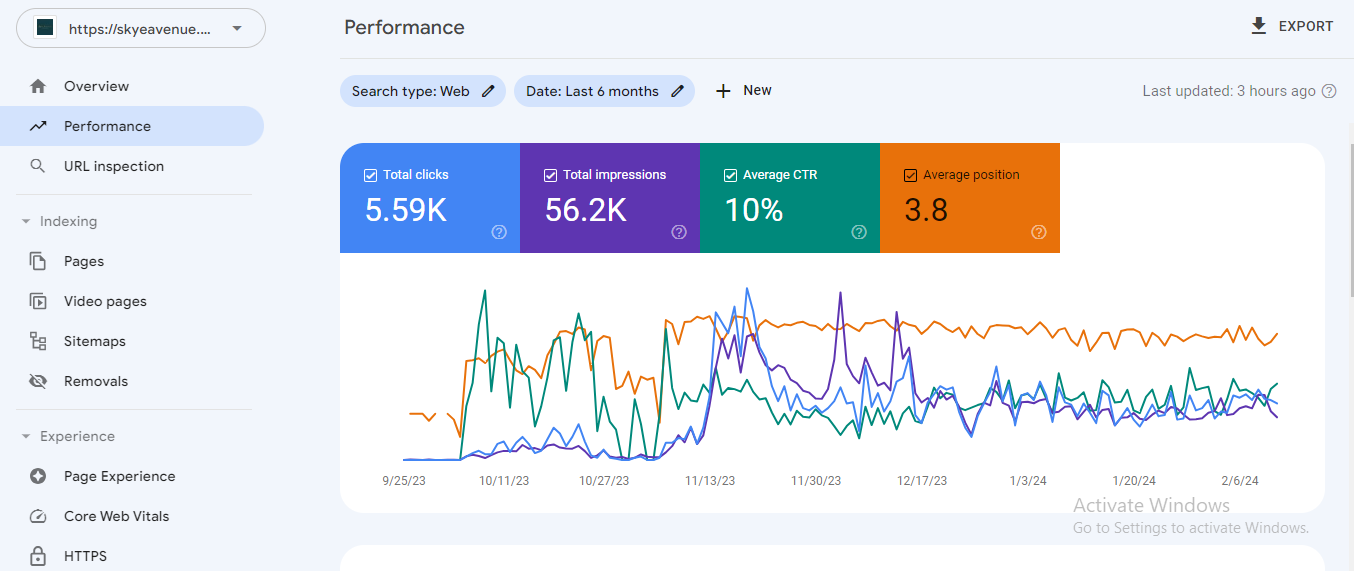Click the HTTPS padlock icon
The height and width of the screenshot is (571, 1354).
[38, 556]
